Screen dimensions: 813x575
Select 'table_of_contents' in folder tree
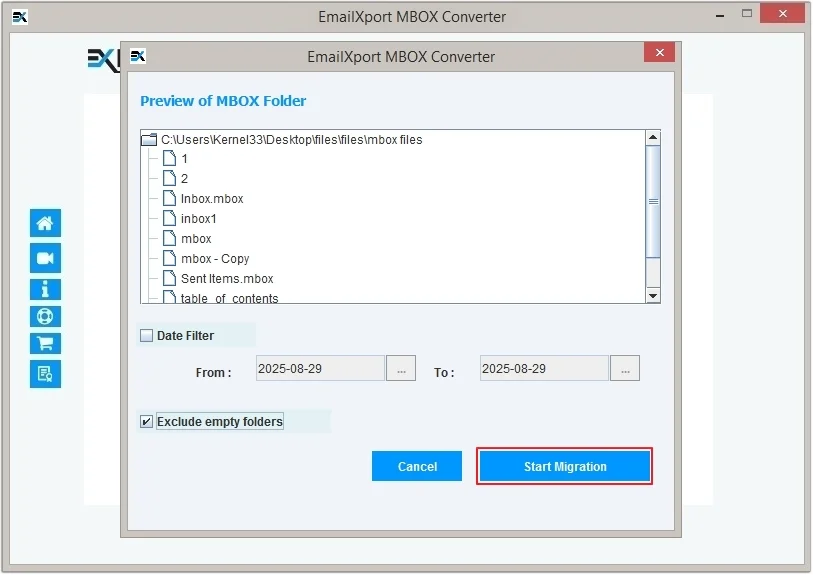[x=229, y=298]
